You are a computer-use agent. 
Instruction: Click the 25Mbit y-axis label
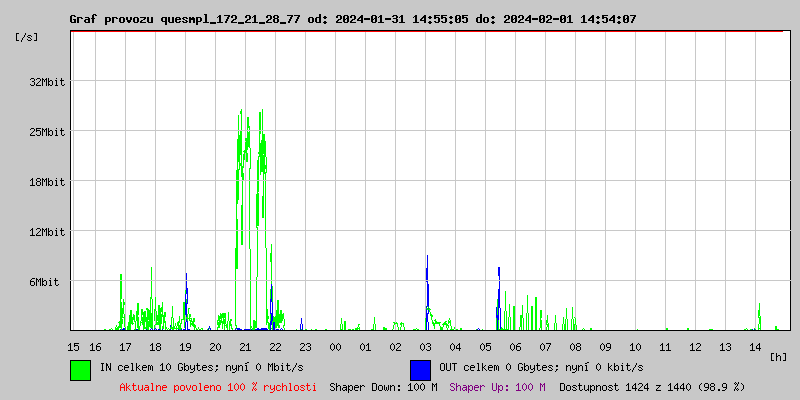(x=47, y=132)
